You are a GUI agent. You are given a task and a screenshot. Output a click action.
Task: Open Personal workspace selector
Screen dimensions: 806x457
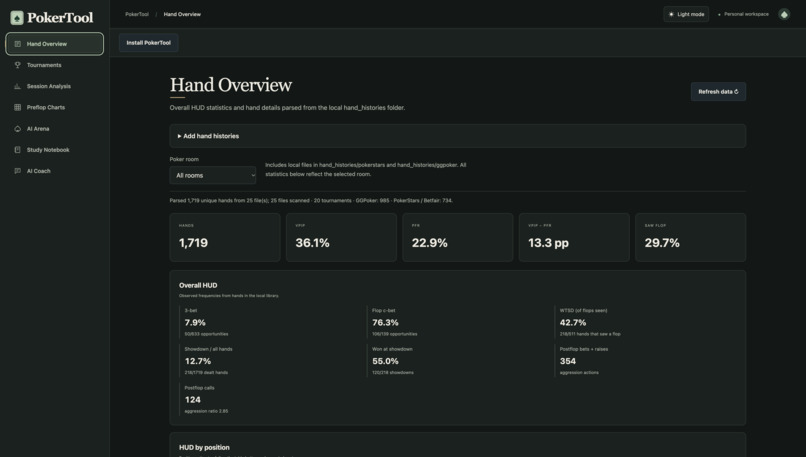coord(743,14)
